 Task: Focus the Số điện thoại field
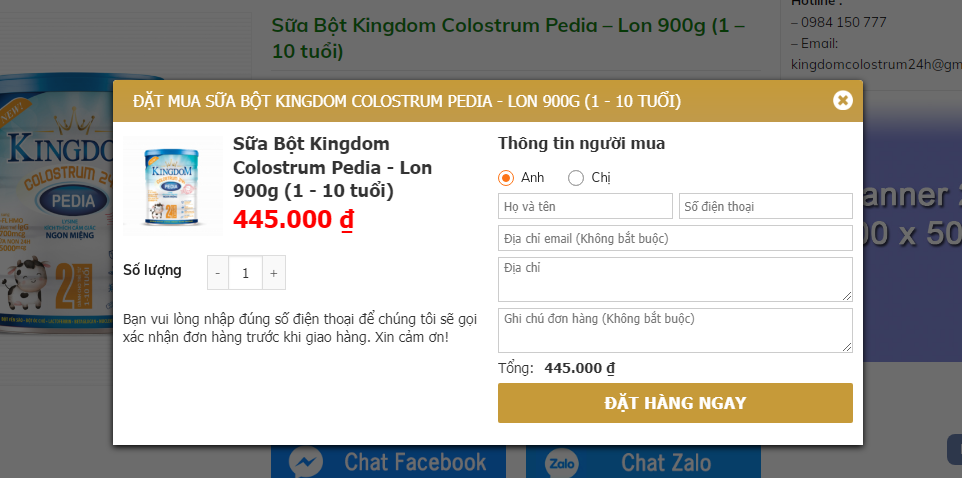coord(765,207)
